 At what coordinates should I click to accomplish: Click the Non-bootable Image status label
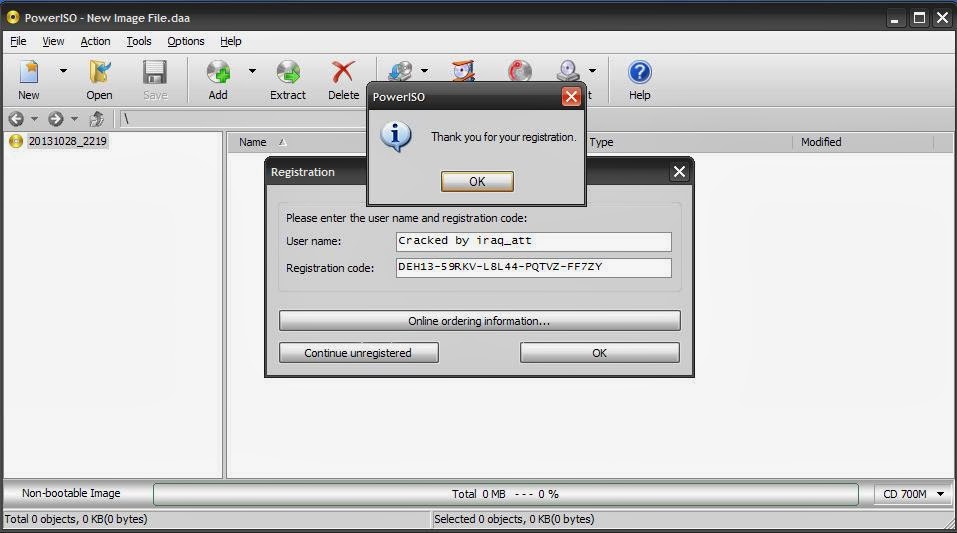pos(71,493)
